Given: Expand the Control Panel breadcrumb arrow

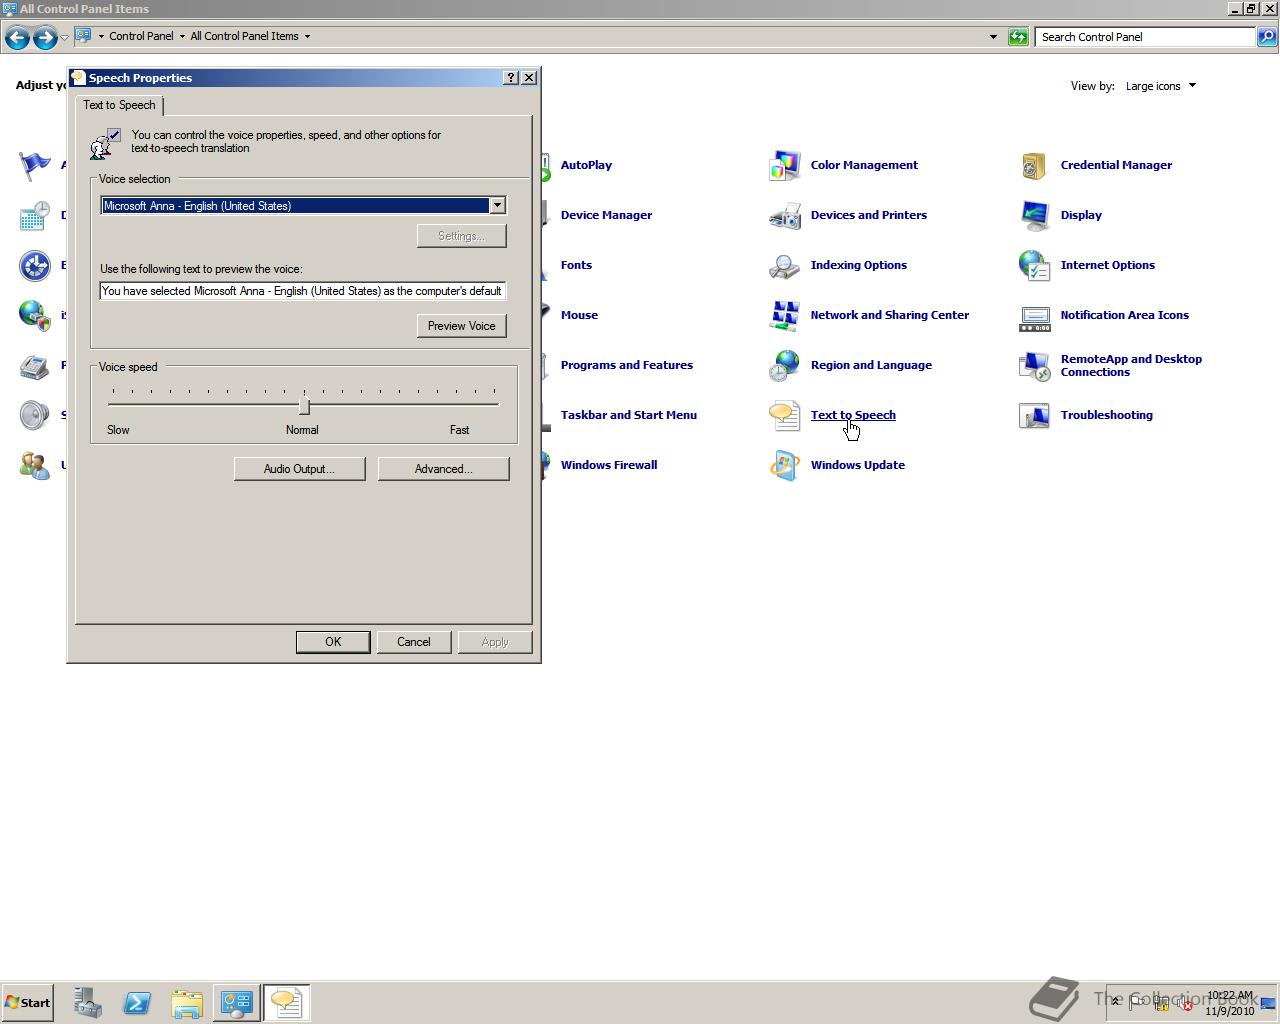Looking at the screenshot, I should coord(182,36).
